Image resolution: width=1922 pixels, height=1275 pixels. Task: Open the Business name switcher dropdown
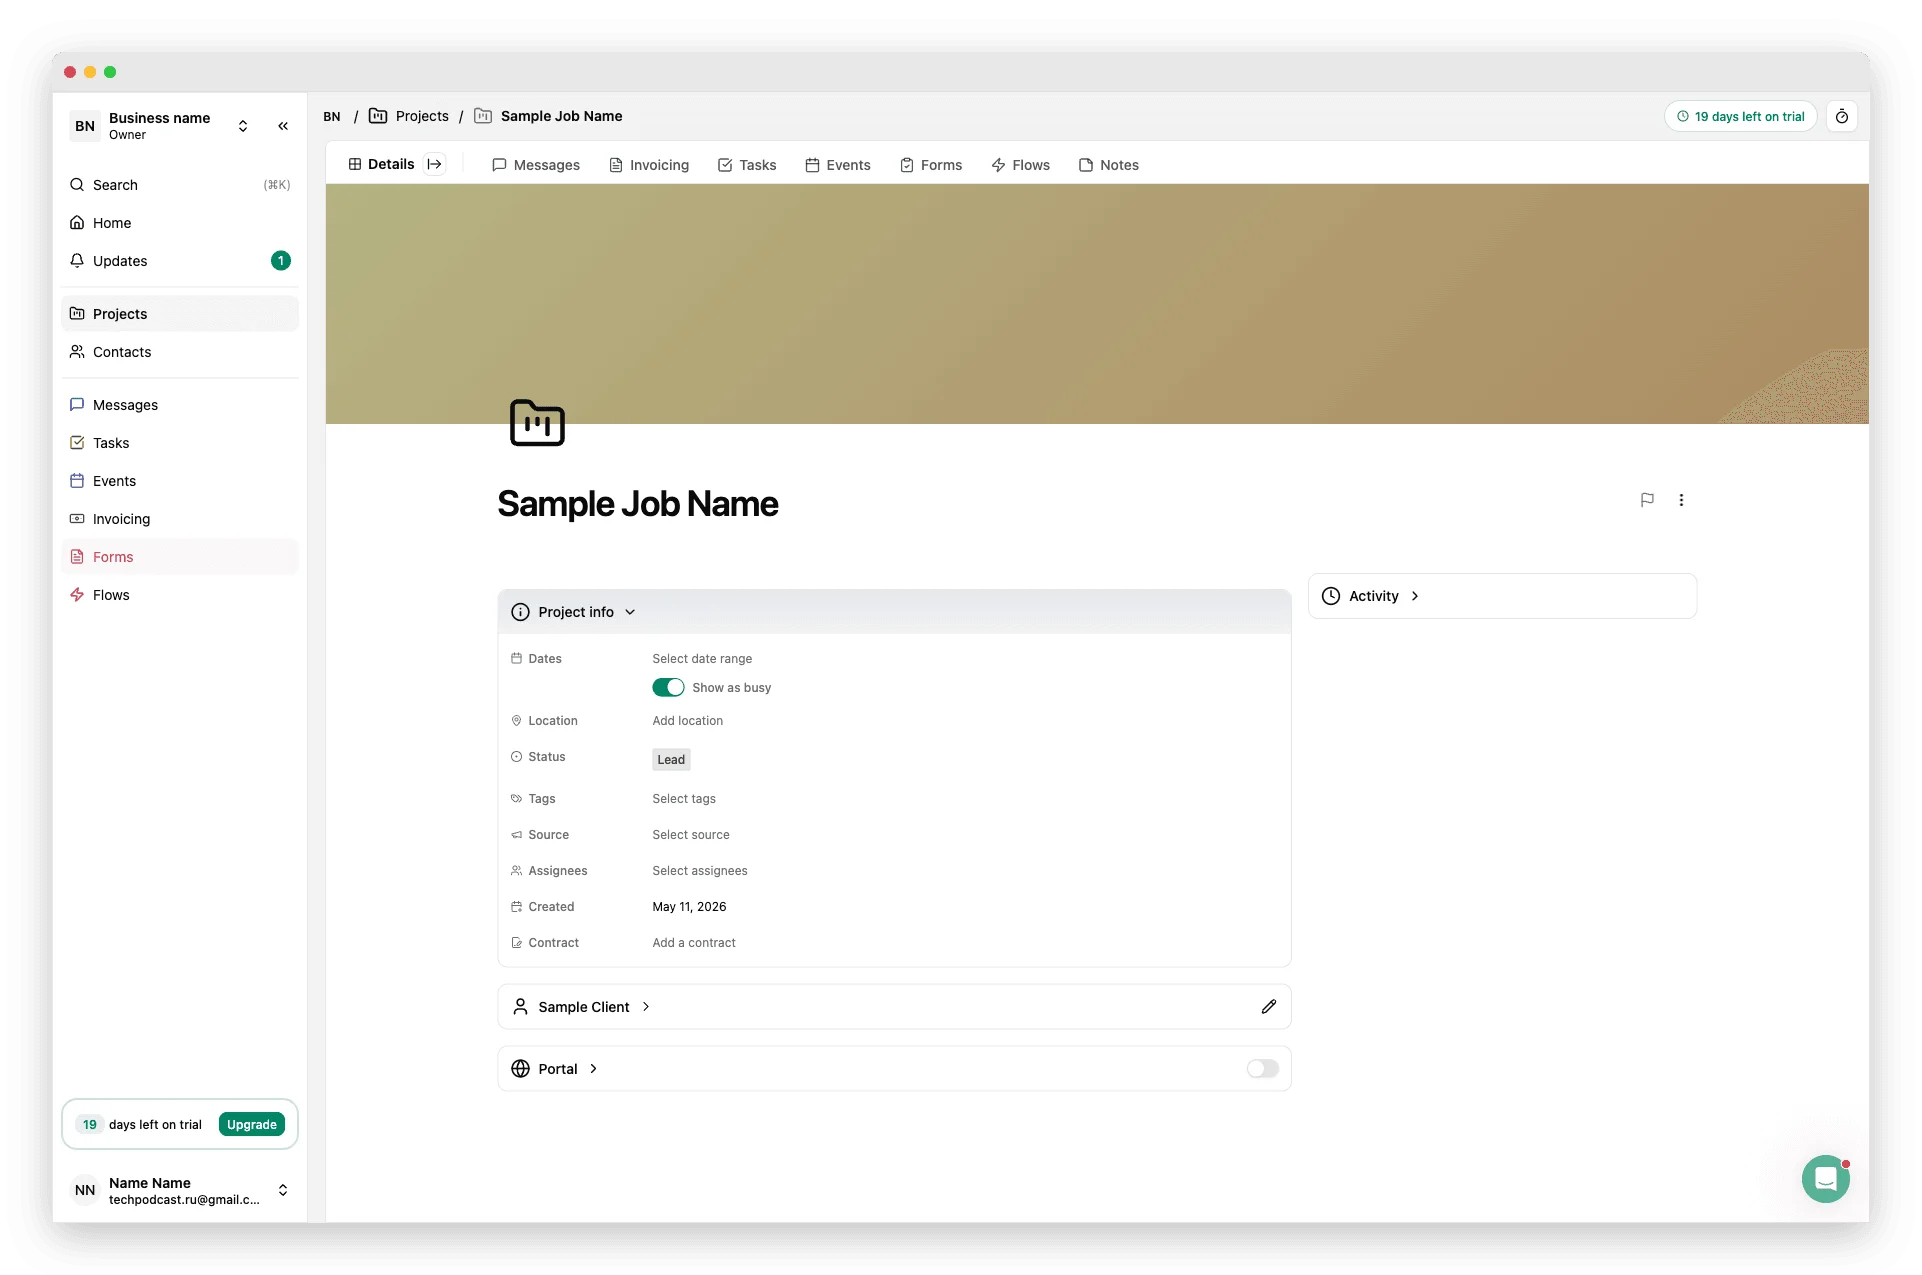click(x=242, y=126)
